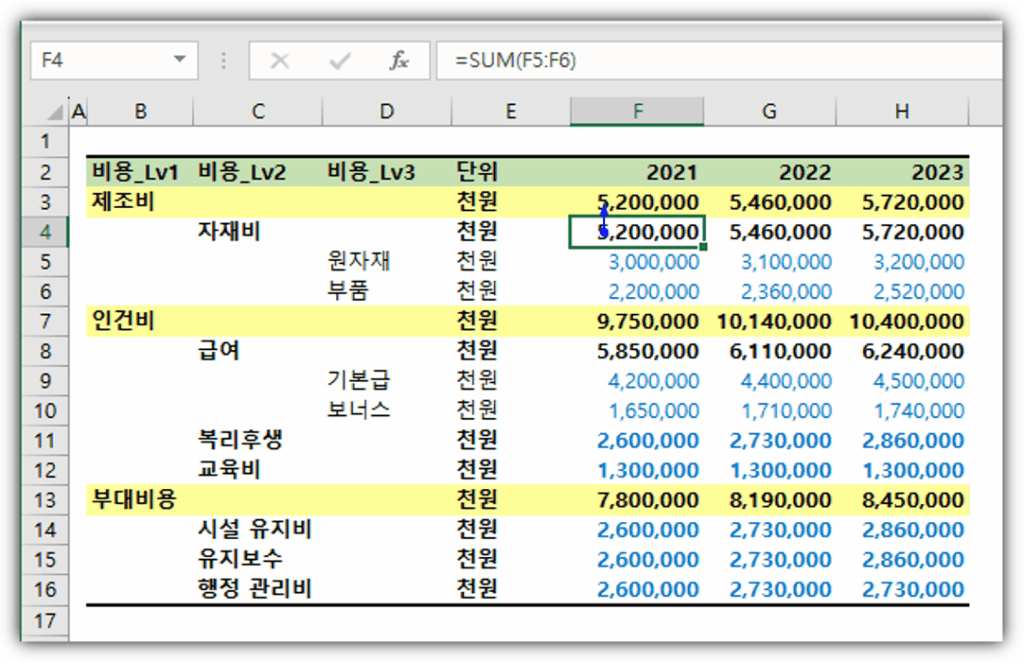Click the 8,450,000 value cell
Image resolution: width=1024 pixels, height=662 pixels.
point(902,500)
